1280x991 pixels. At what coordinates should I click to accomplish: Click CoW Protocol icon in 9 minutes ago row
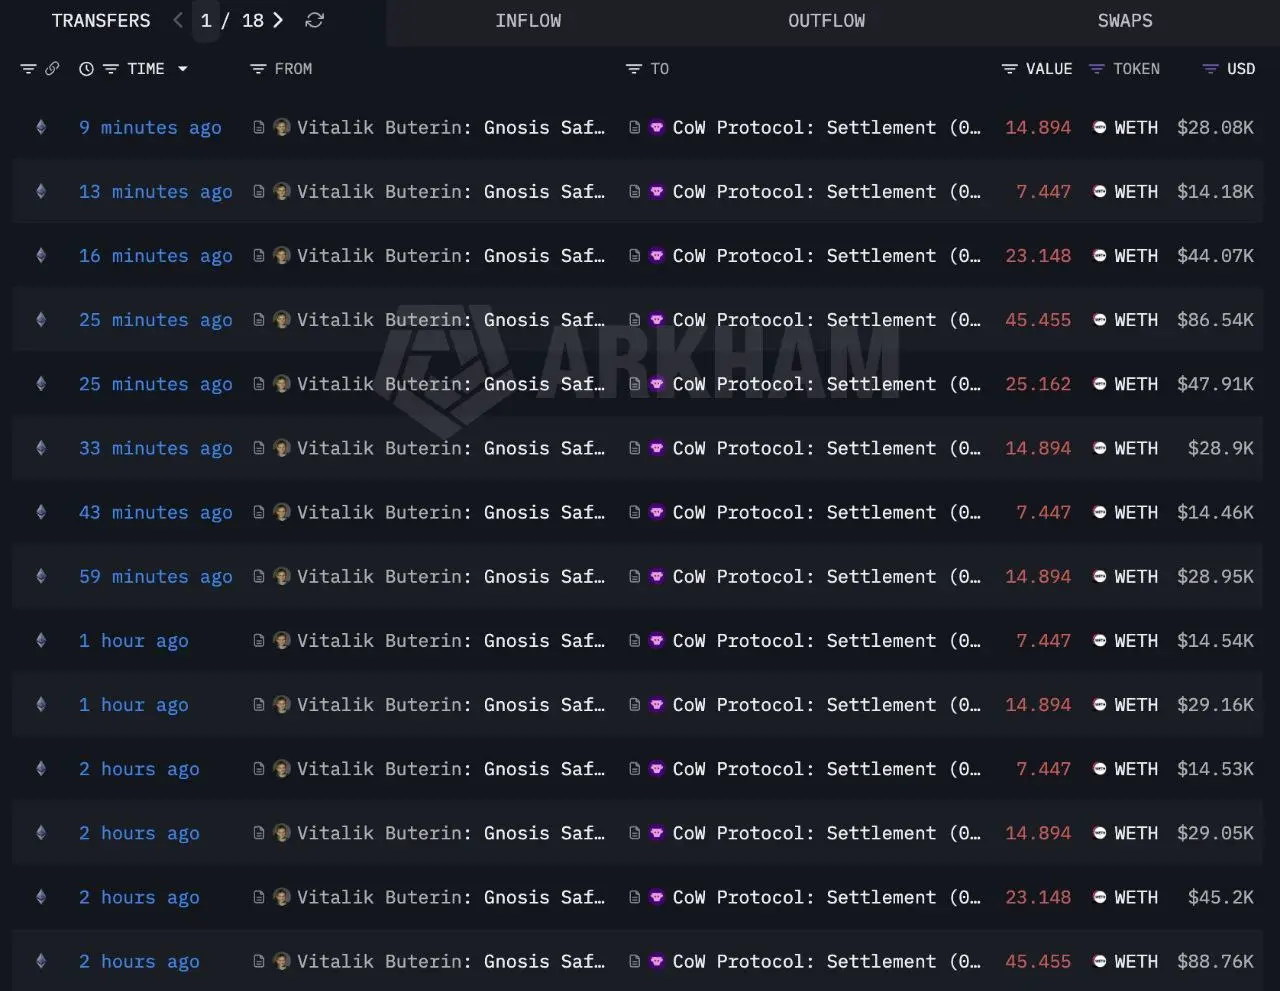tap(657, 127)
